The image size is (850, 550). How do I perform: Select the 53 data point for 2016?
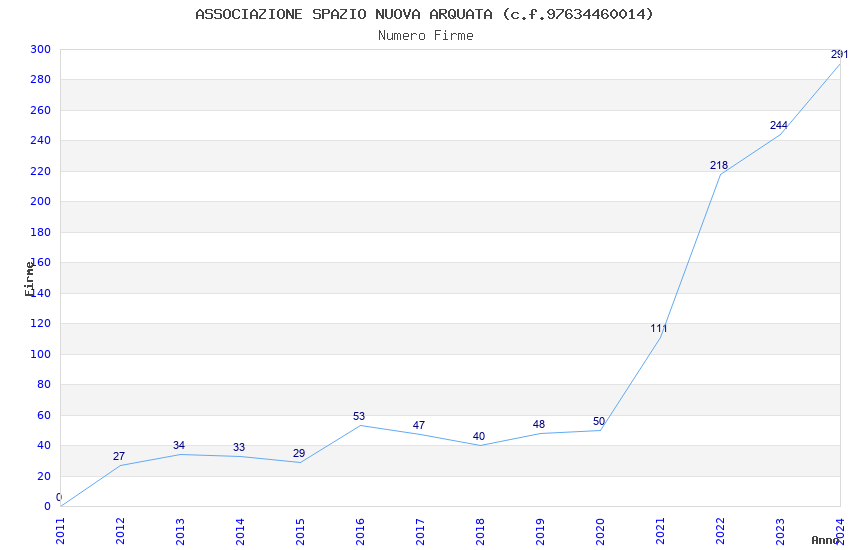[359, 416]
